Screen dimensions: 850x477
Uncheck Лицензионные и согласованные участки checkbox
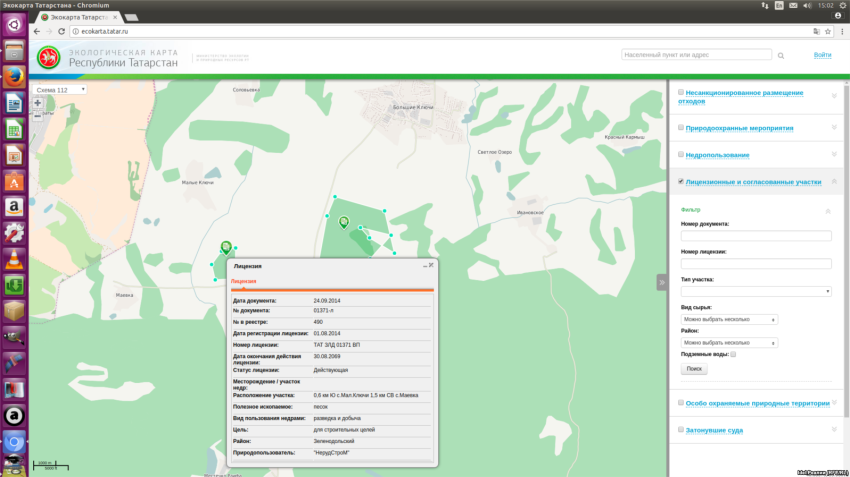click(x=681, y=182)
